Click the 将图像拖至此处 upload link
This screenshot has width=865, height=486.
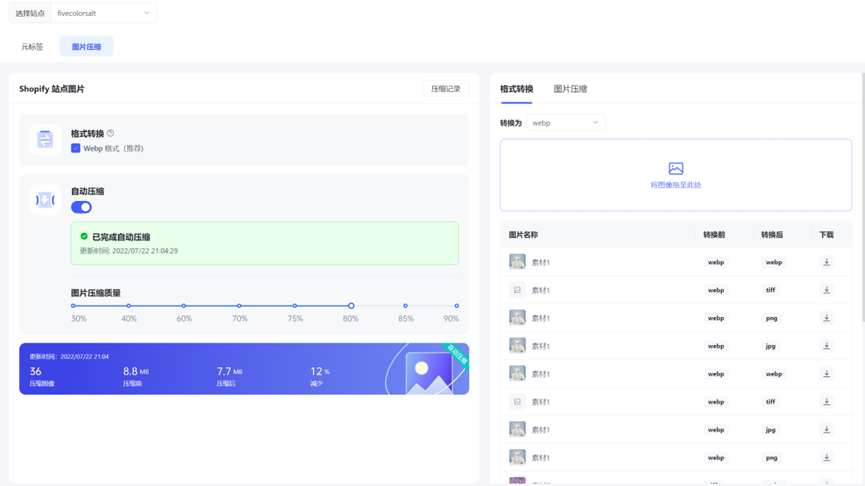(x=676, y=185)
